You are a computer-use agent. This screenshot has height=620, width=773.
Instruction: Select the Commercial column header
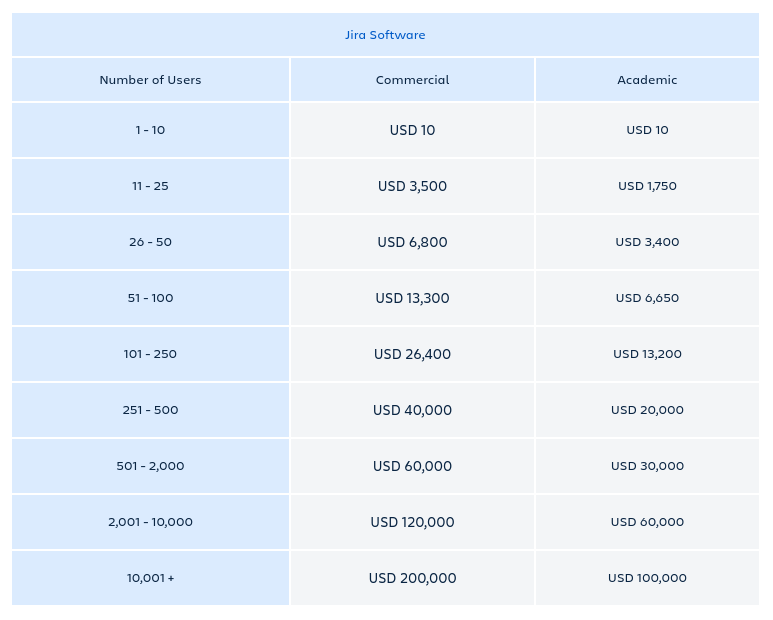tap(412, 80)
